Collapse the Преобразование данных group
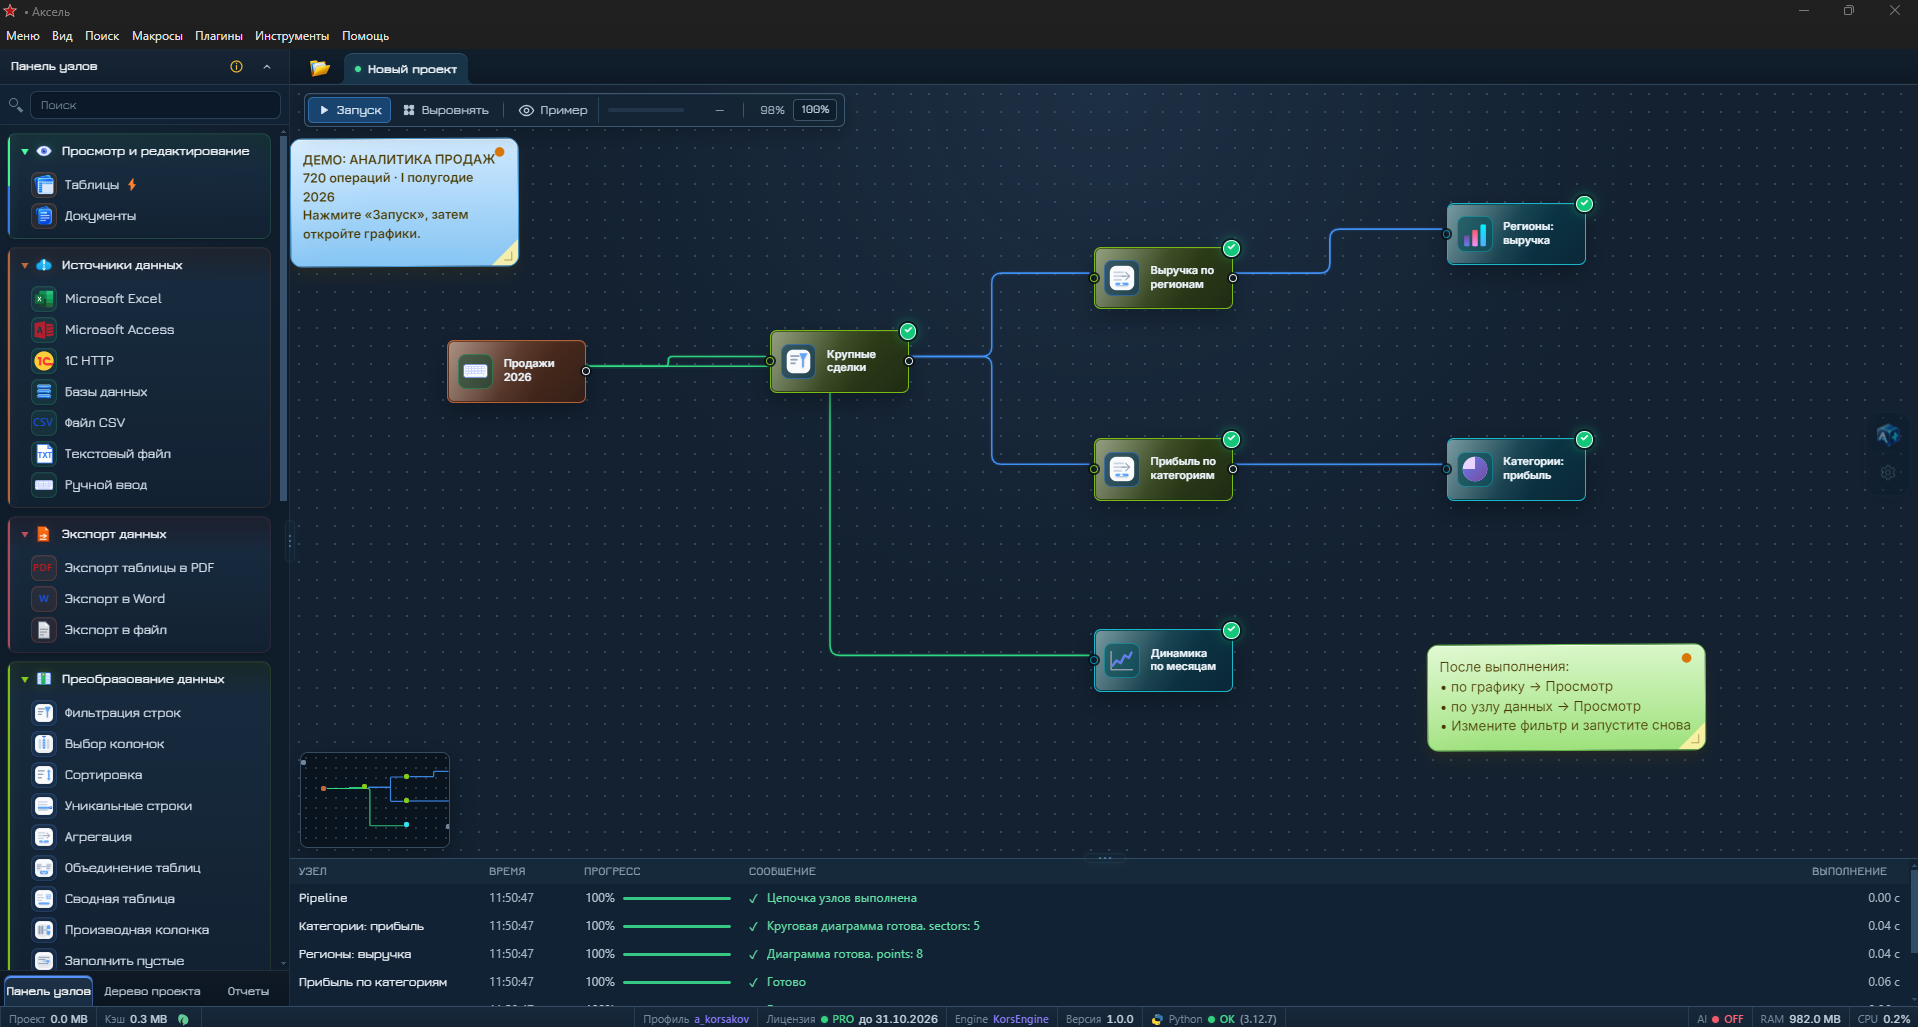Screen dimensions: 1918x1027 coord(25,679)
